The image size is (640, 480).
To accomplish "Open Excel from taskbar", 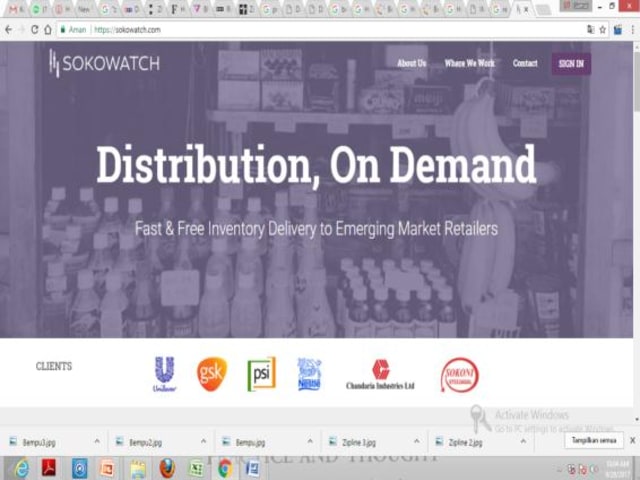I will tap(197, 468).
